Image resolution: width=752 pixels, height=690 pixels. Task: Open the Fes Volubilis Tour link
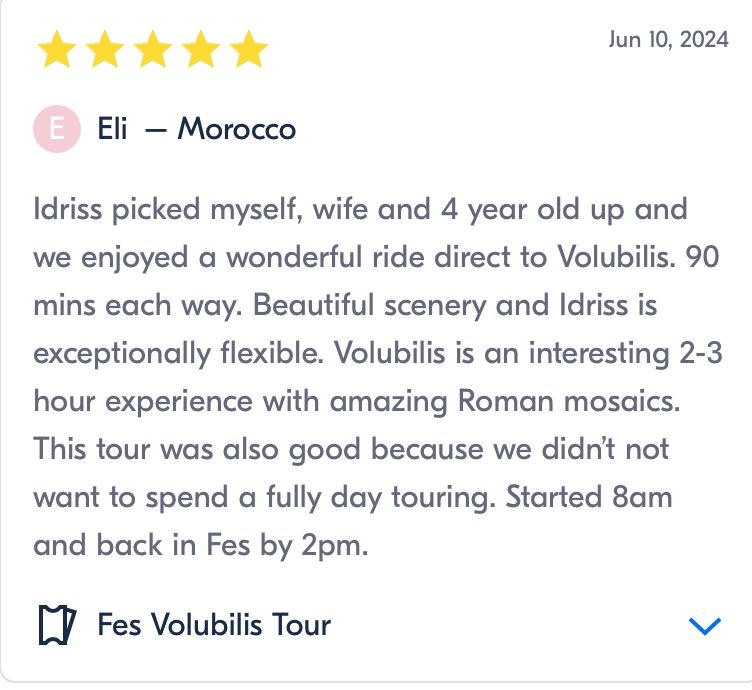(x=214, y=626)
